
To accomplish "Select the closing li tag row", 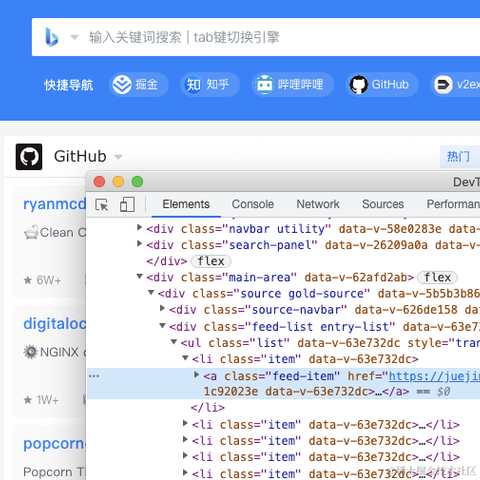I will coord(208,407).
